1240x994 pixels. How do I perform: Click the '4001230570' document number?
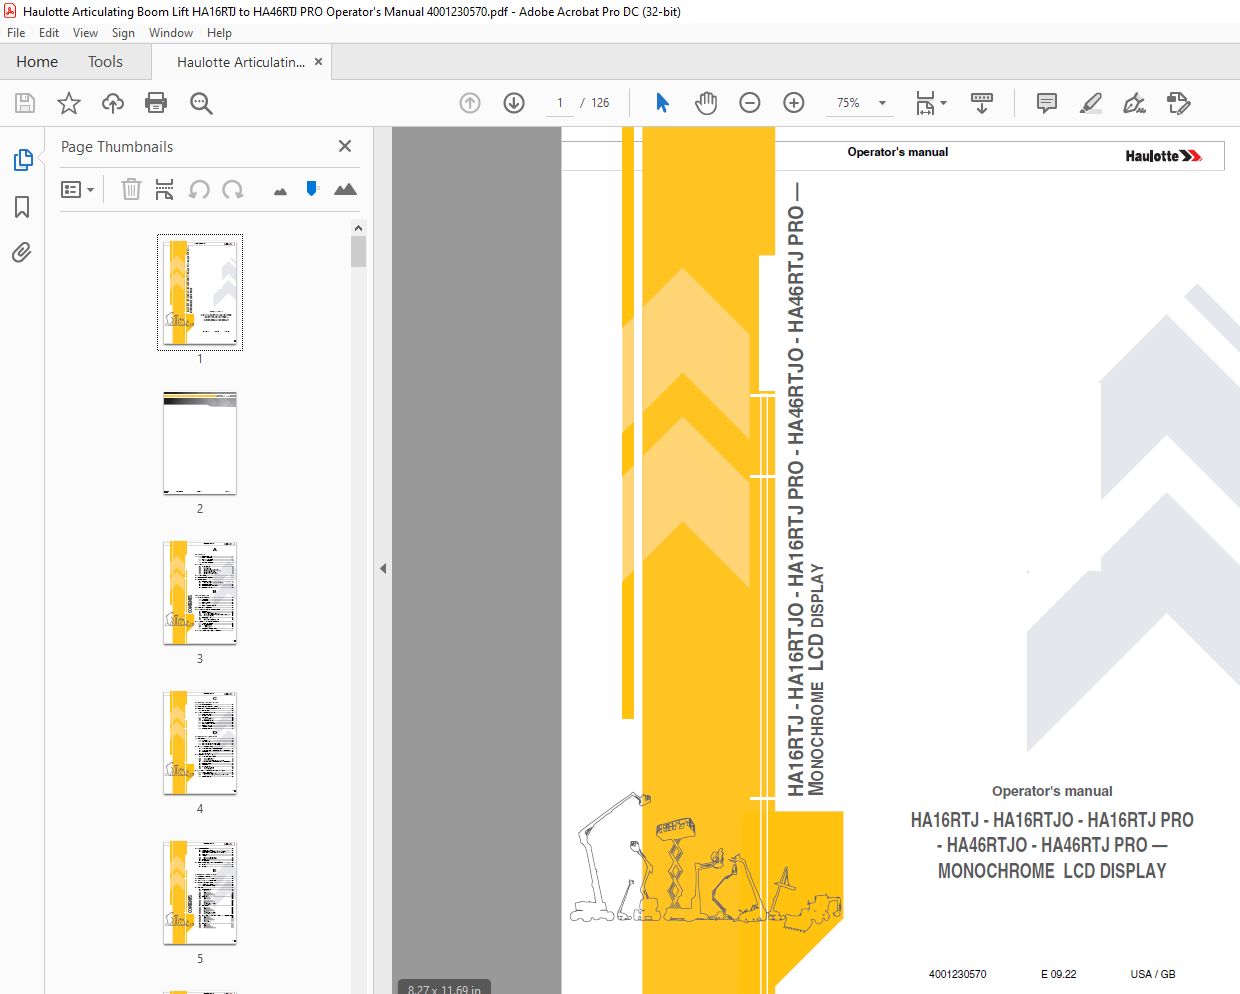[957, 974]
